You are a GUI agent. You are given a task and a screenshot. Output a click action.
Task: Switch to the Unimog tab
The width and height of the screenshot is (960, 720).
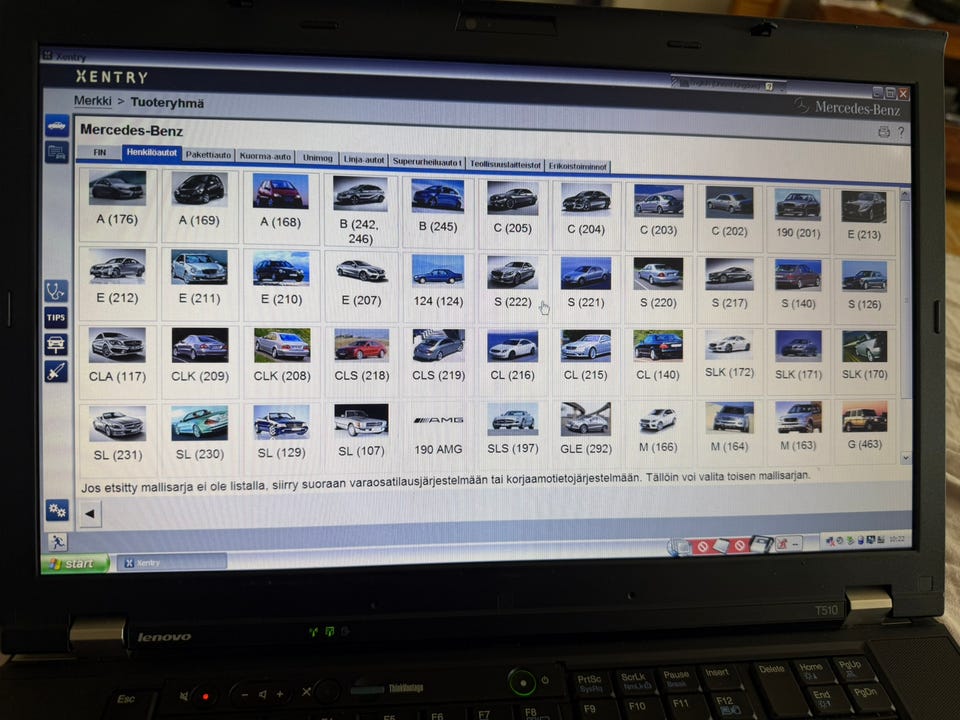point(317,158)
